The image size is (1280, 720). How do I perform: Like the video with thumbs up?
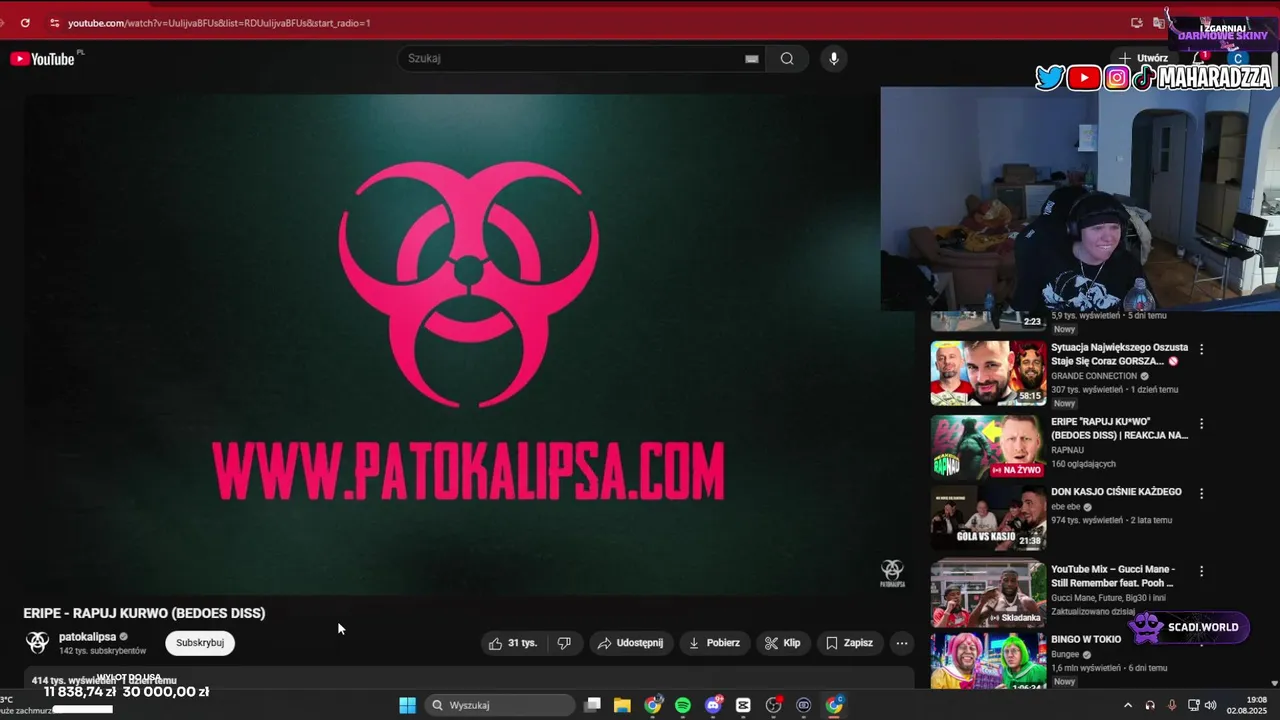coord(513,643)
